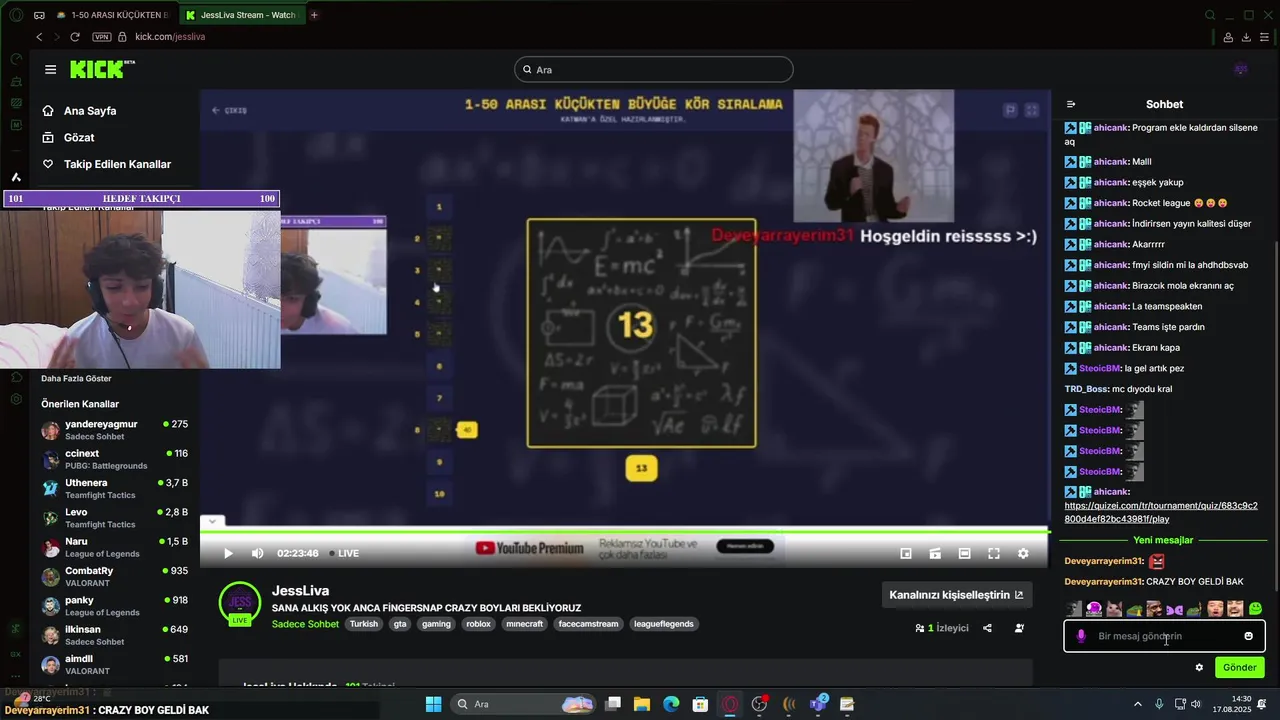Viewport: 1280px width, 720px height.
Task: Open Uthenera channel in sidebar
Action: 114,488
